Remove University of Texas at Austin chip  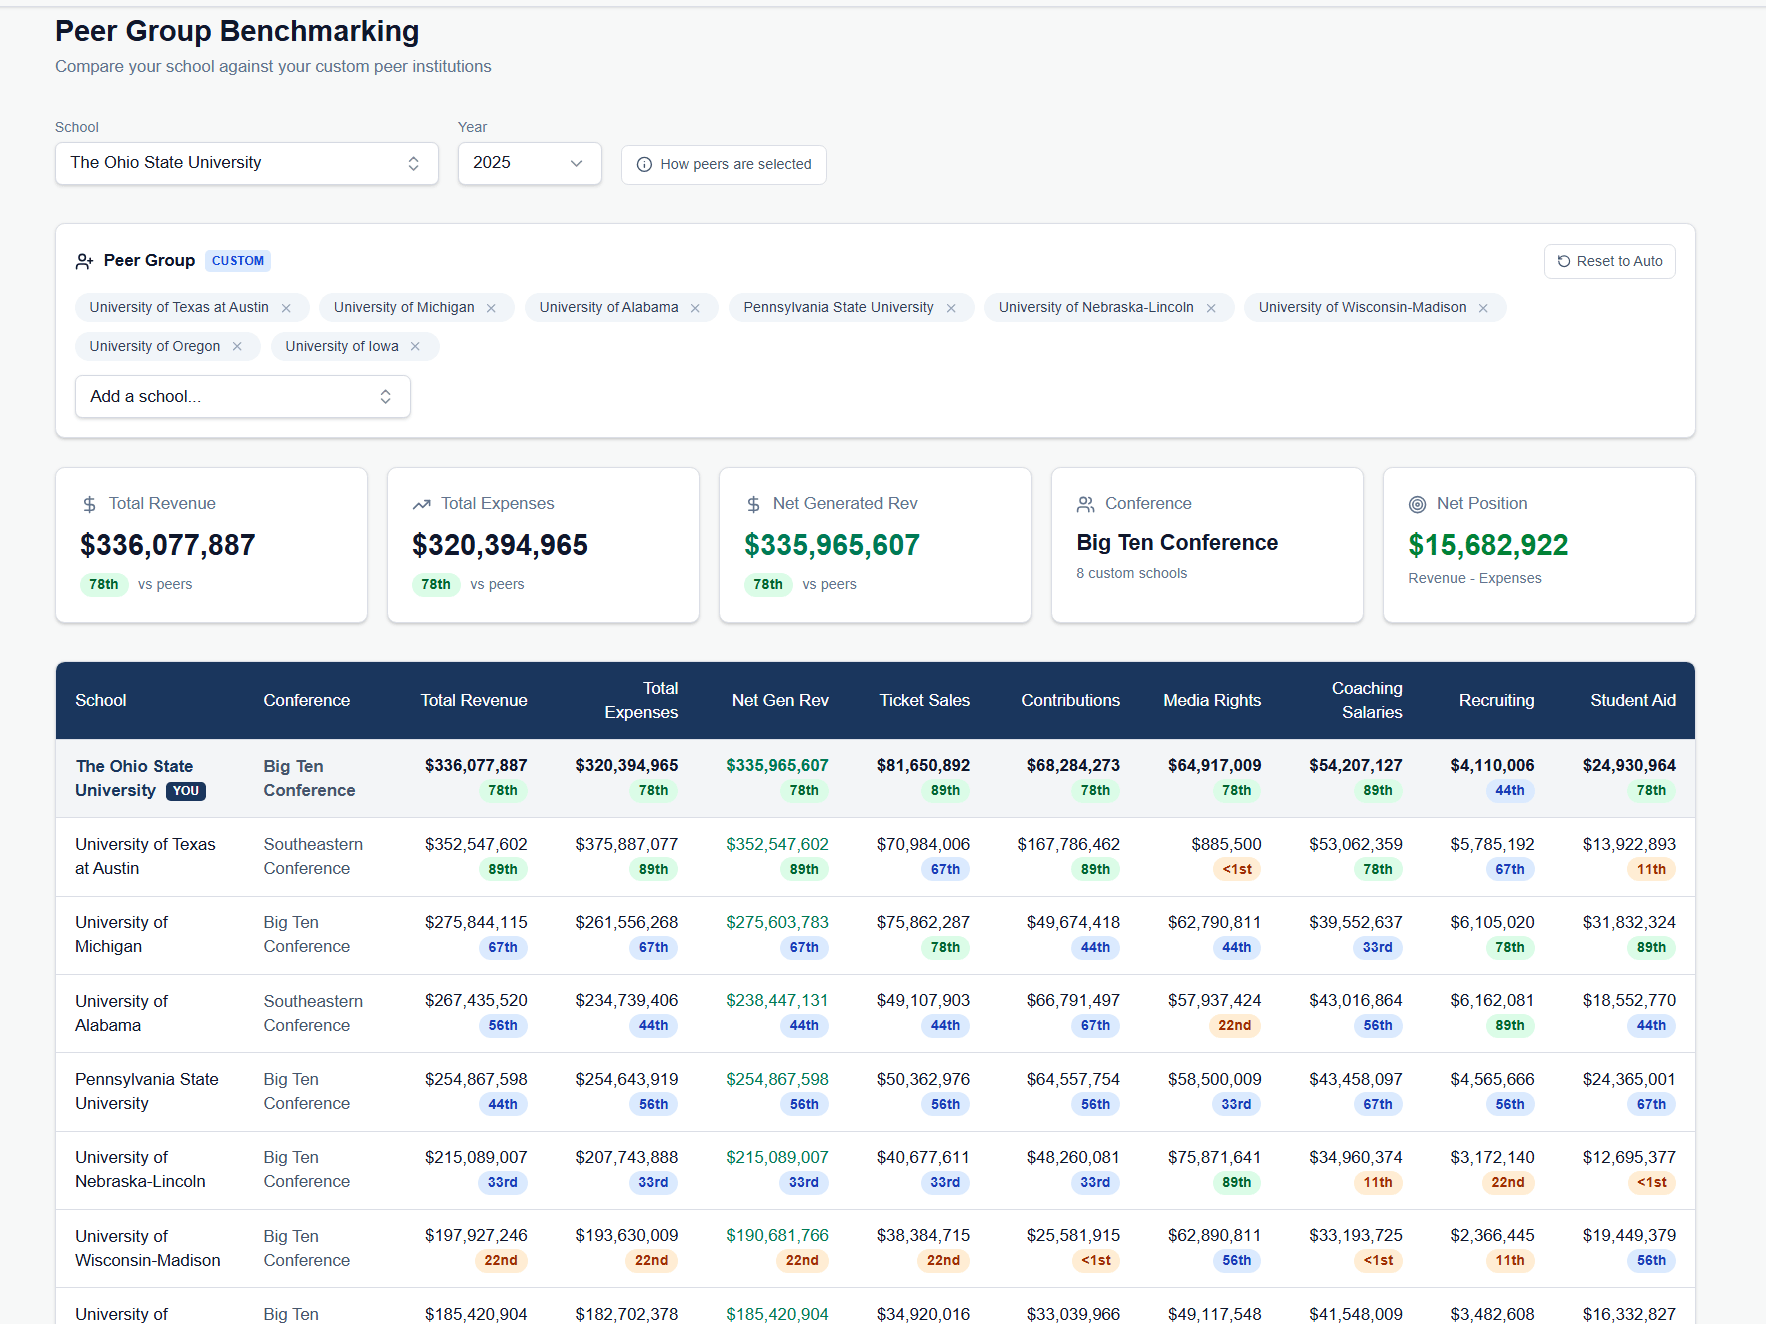[286, 308]
